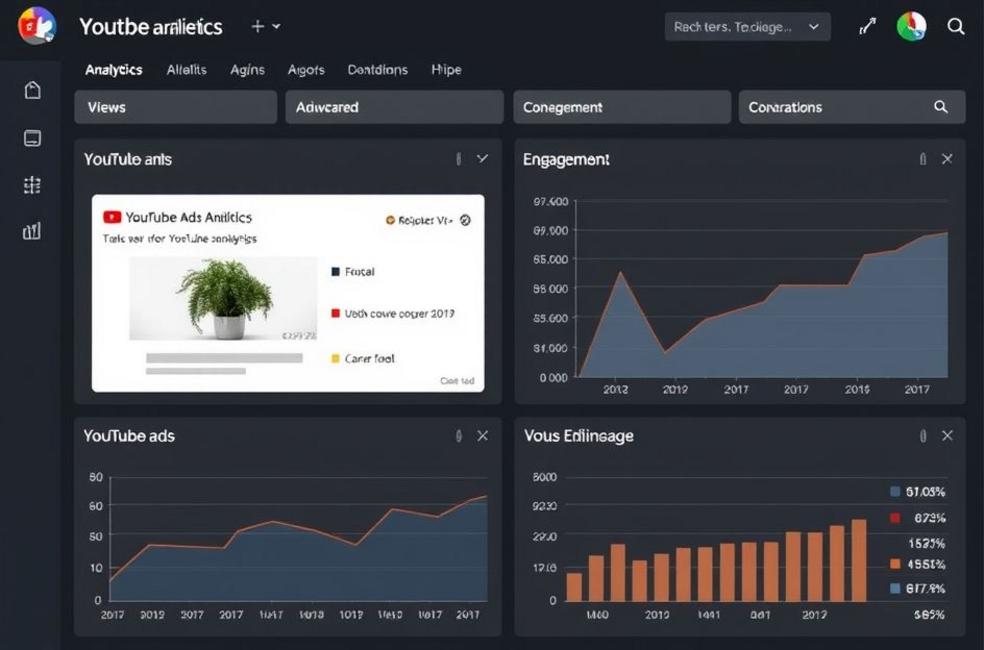Select the grid layout icon in sidebar
The image size is (984, 650).
32,185
